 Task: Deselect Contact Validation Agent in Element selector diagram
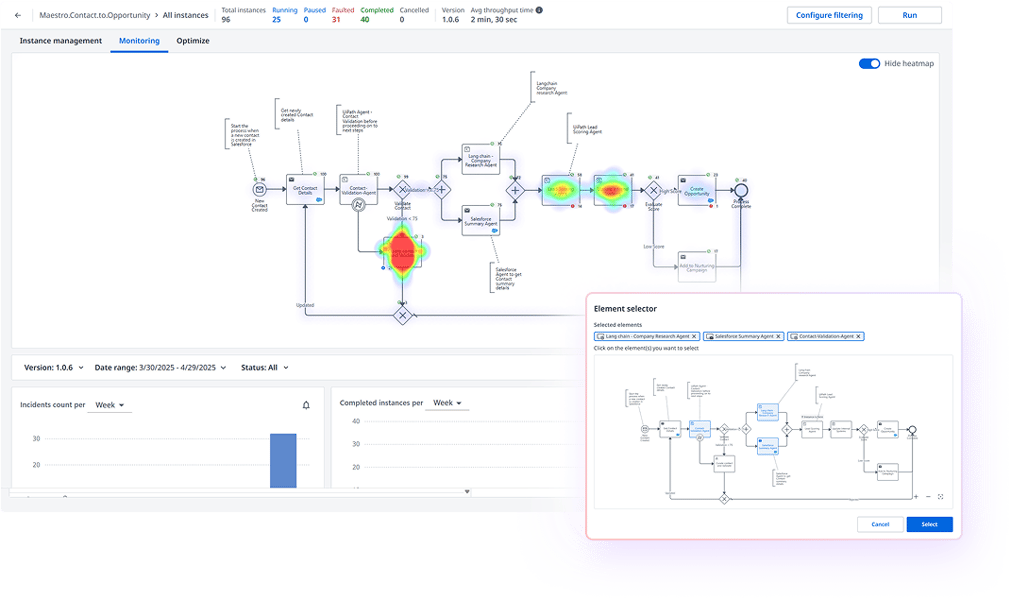coord(700,430)
